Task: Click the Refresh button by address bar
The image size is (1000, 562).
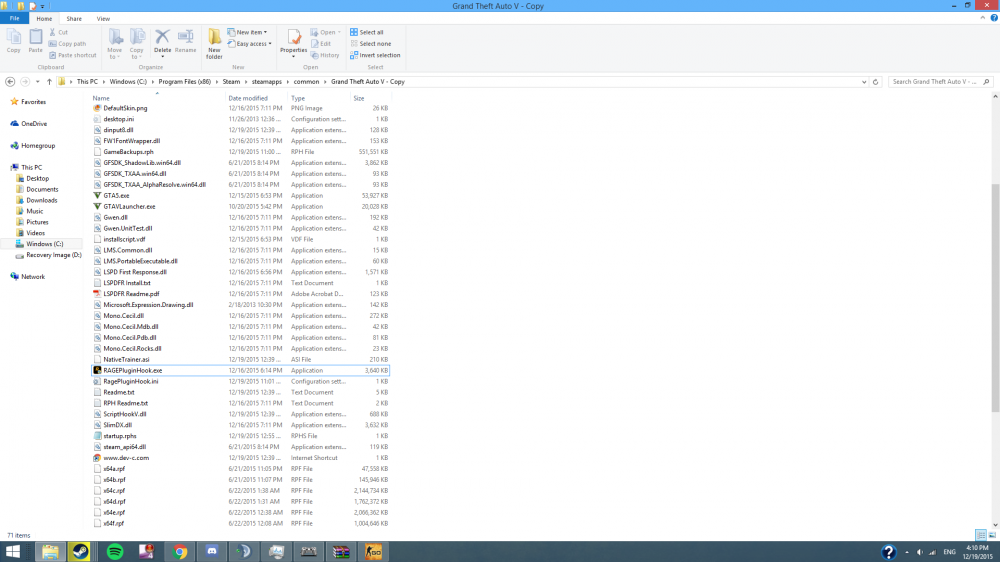Action: tap(876, 82)
